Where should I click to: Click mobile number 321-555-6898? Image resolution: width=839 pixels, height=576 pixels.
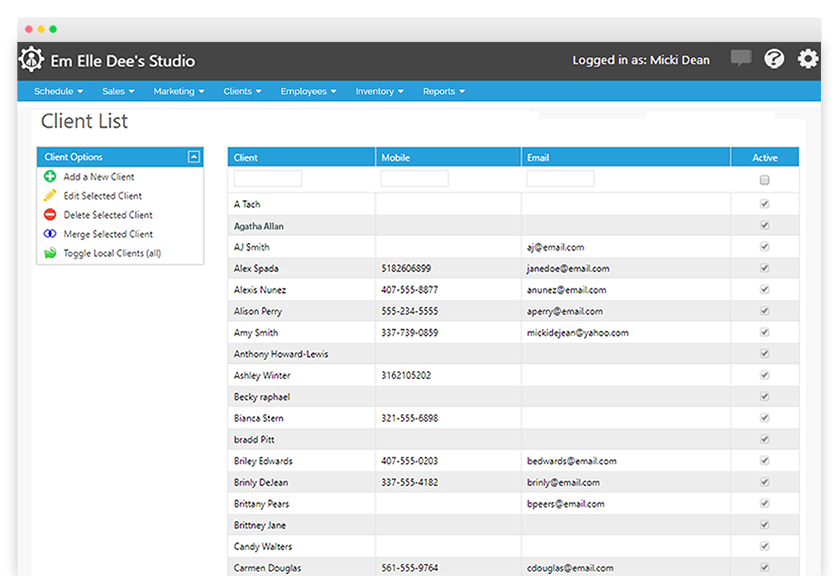(x=409, y=418)
